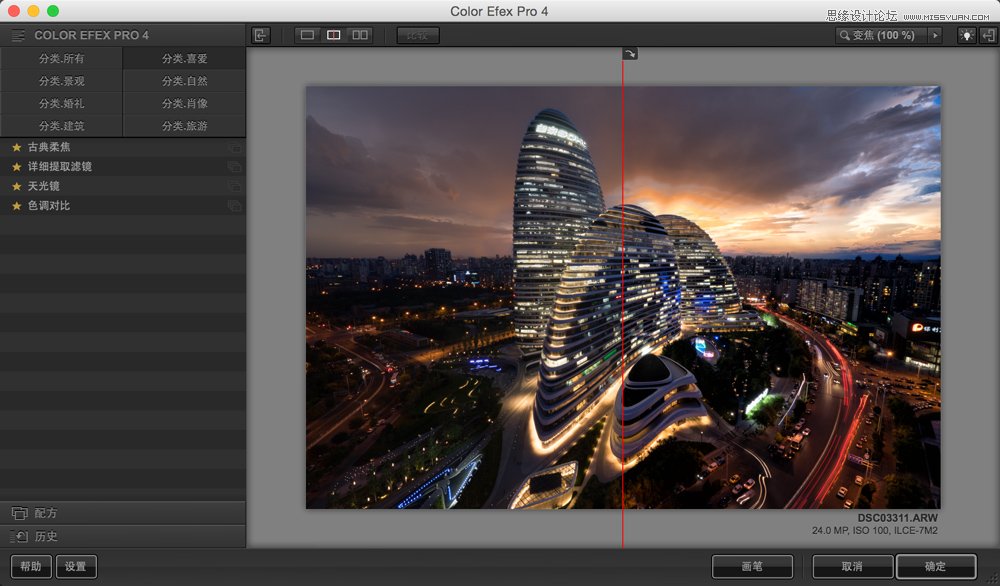Click the 画笔 brush button
Image resolution: width=1000 pixels, height=586 pixels.
tap(753, 566)
